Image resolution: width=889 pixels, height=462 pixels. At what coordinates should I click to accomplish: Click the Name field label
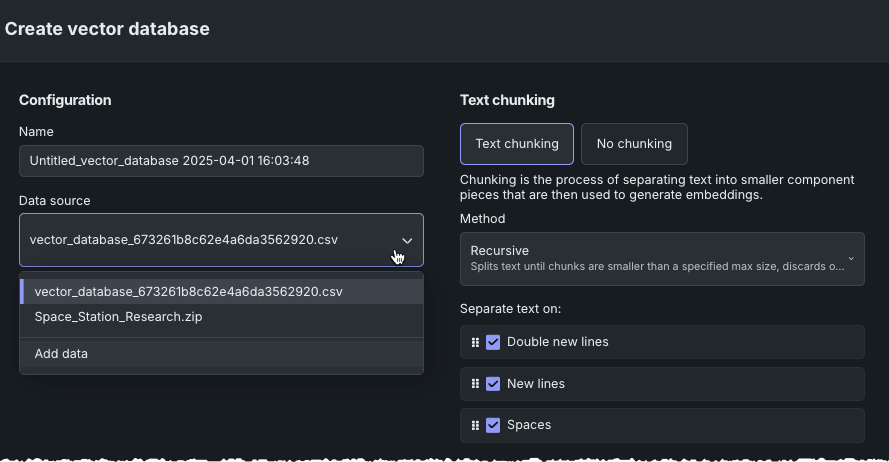pyautogui.click(x=36, y=132)
